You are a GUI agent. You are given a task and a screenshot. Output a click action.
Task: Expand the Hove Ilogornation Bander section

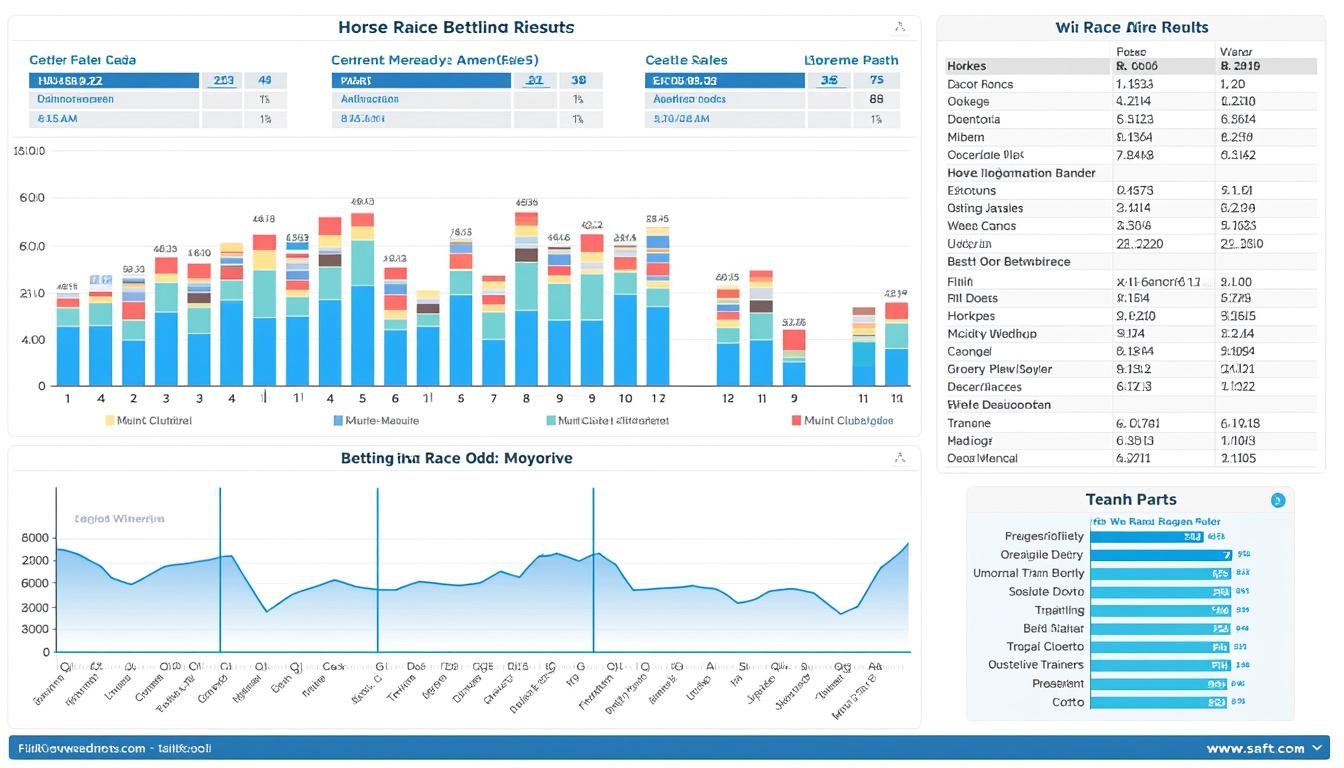click(x=1021, y=173)
